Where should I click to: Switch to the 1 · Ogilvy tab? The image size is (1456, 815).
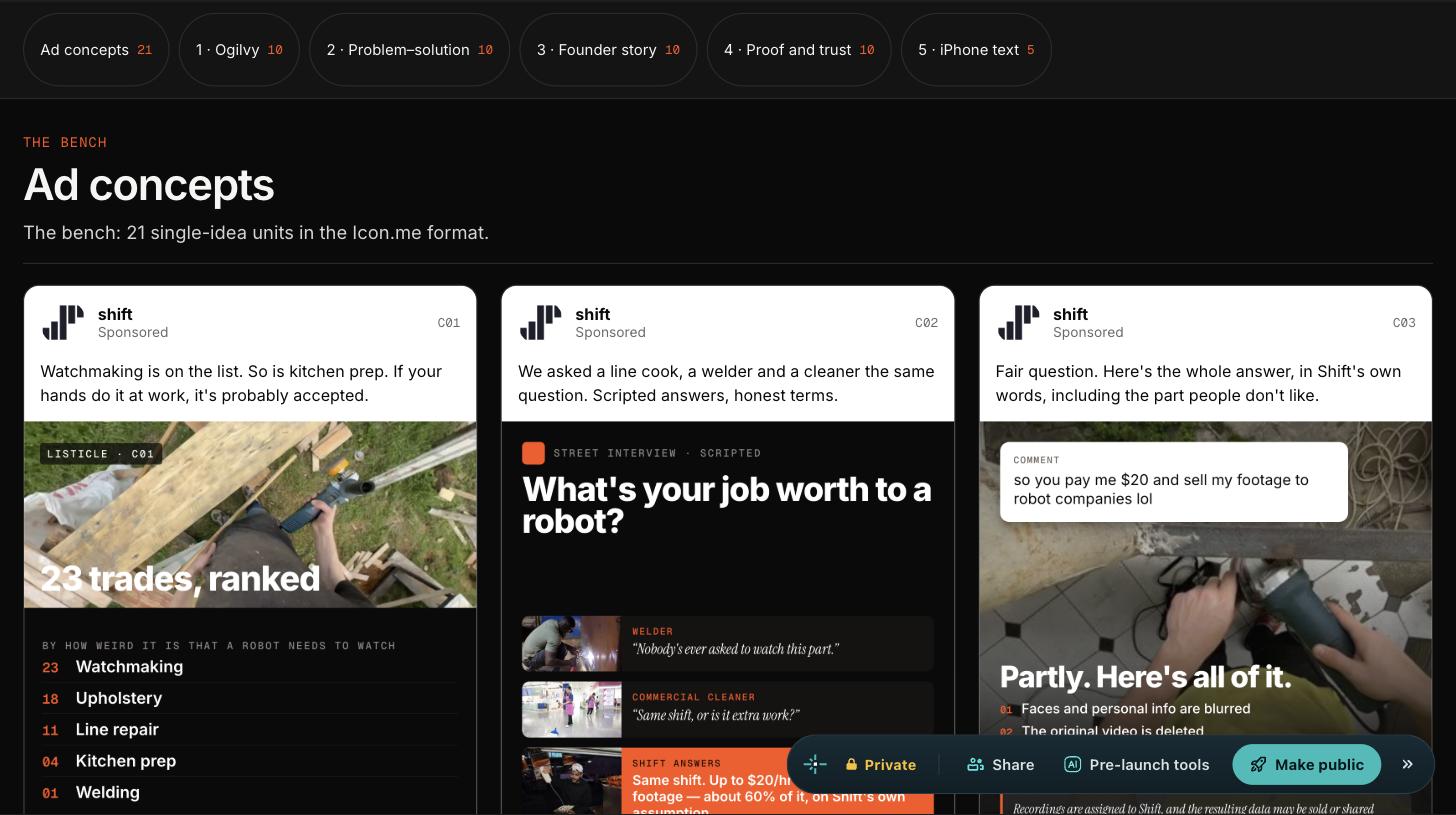239,50
